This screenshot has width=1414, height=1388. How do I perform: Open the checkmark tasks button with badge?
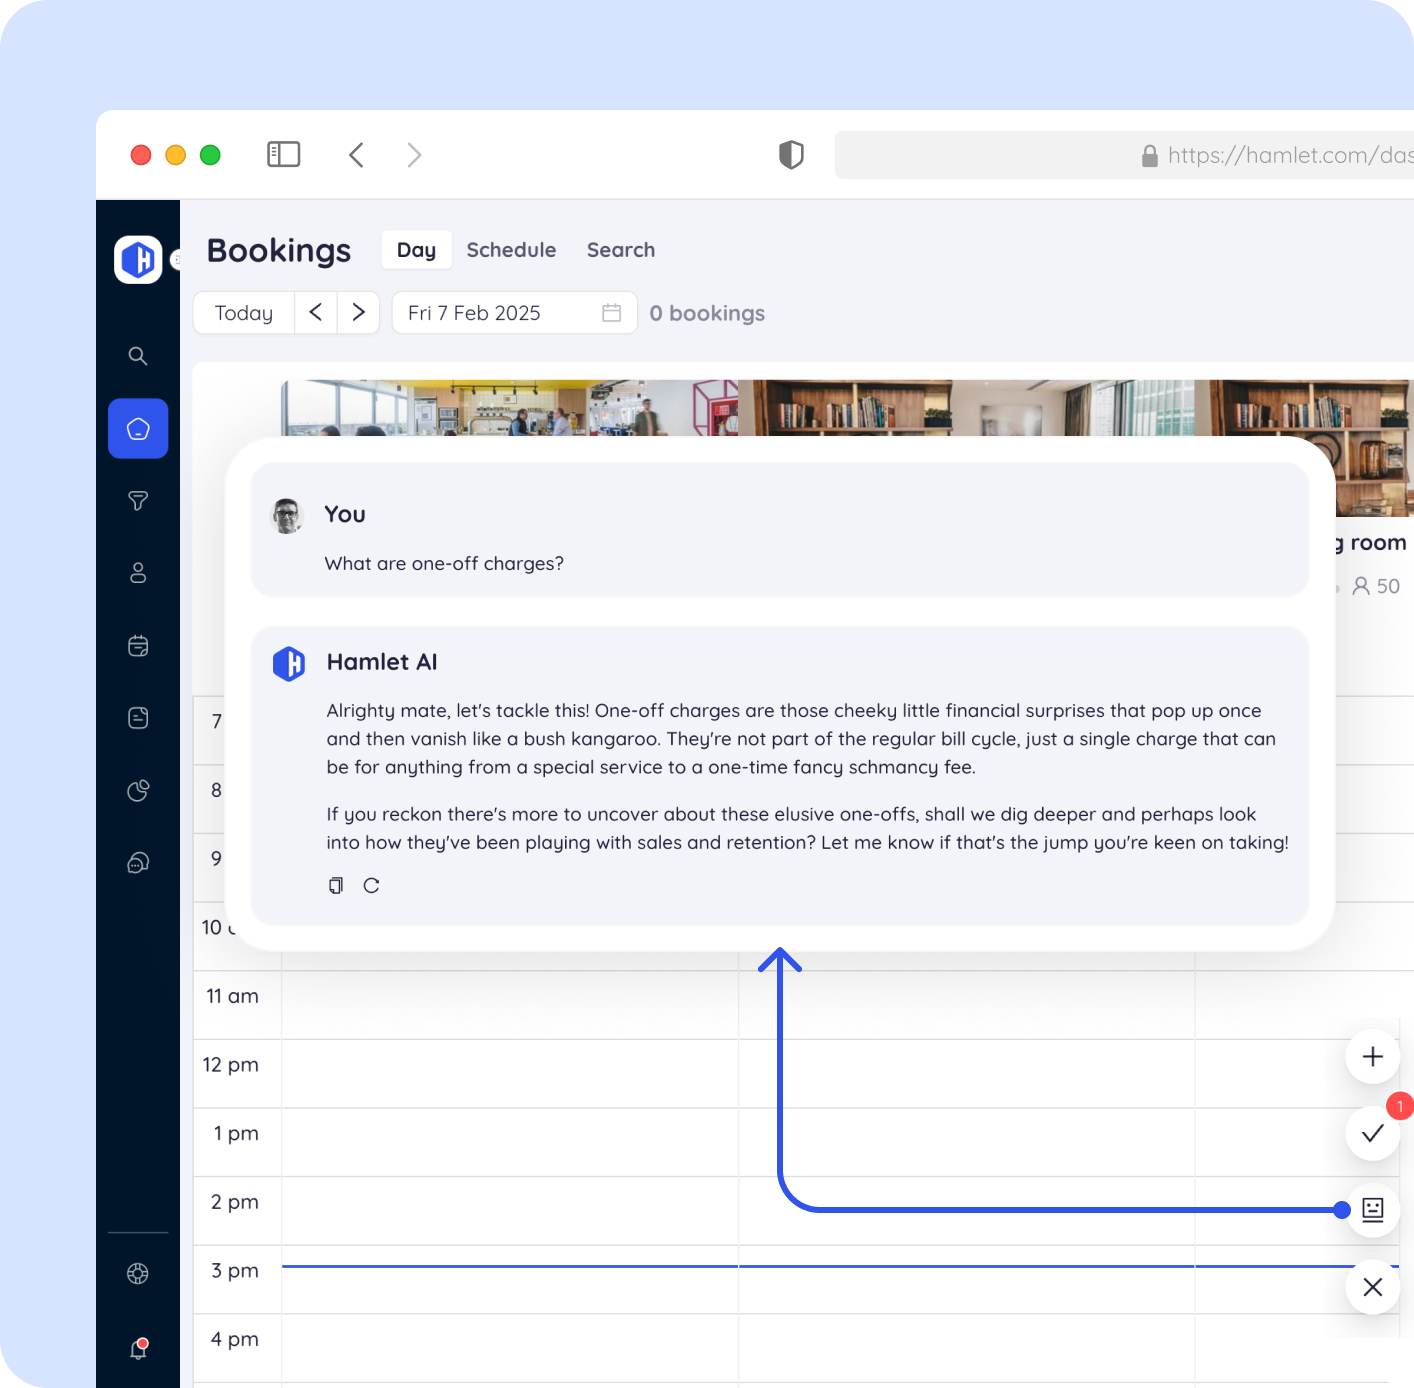(x=1373, y=1133)
